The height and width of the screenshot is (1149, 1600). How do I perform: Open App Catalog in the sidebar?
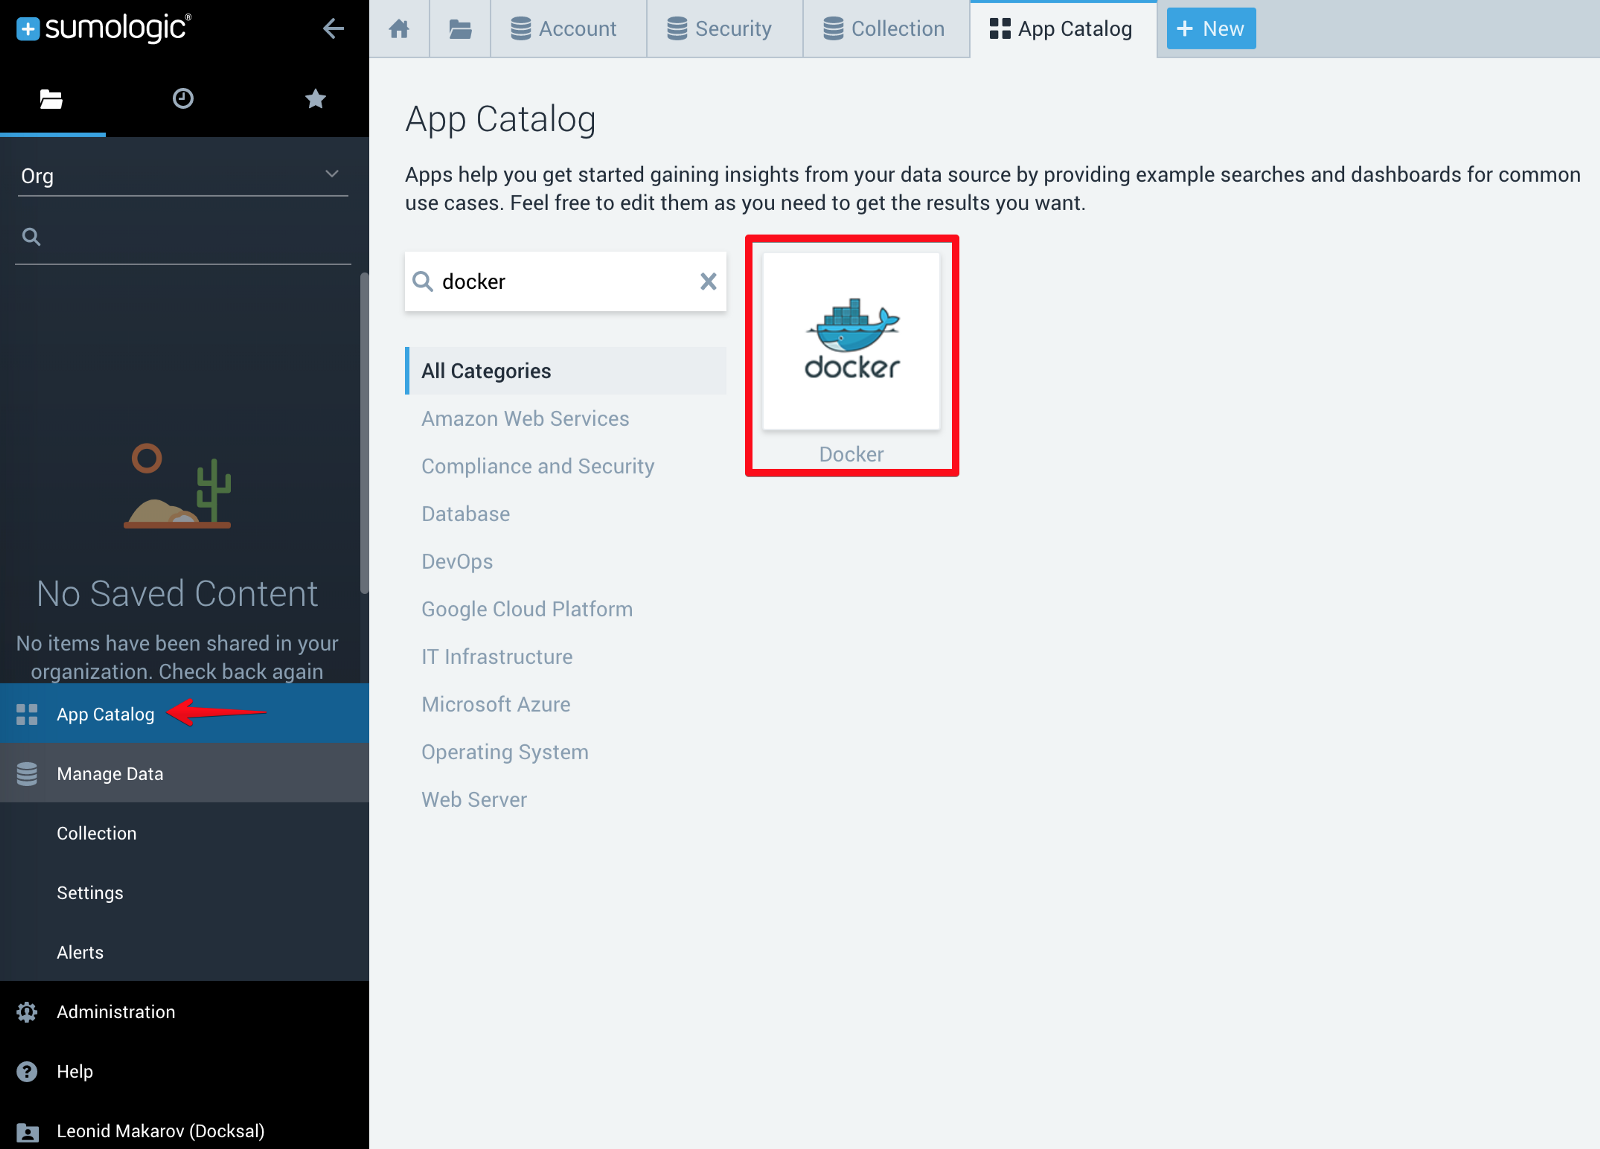pos(184,714)
